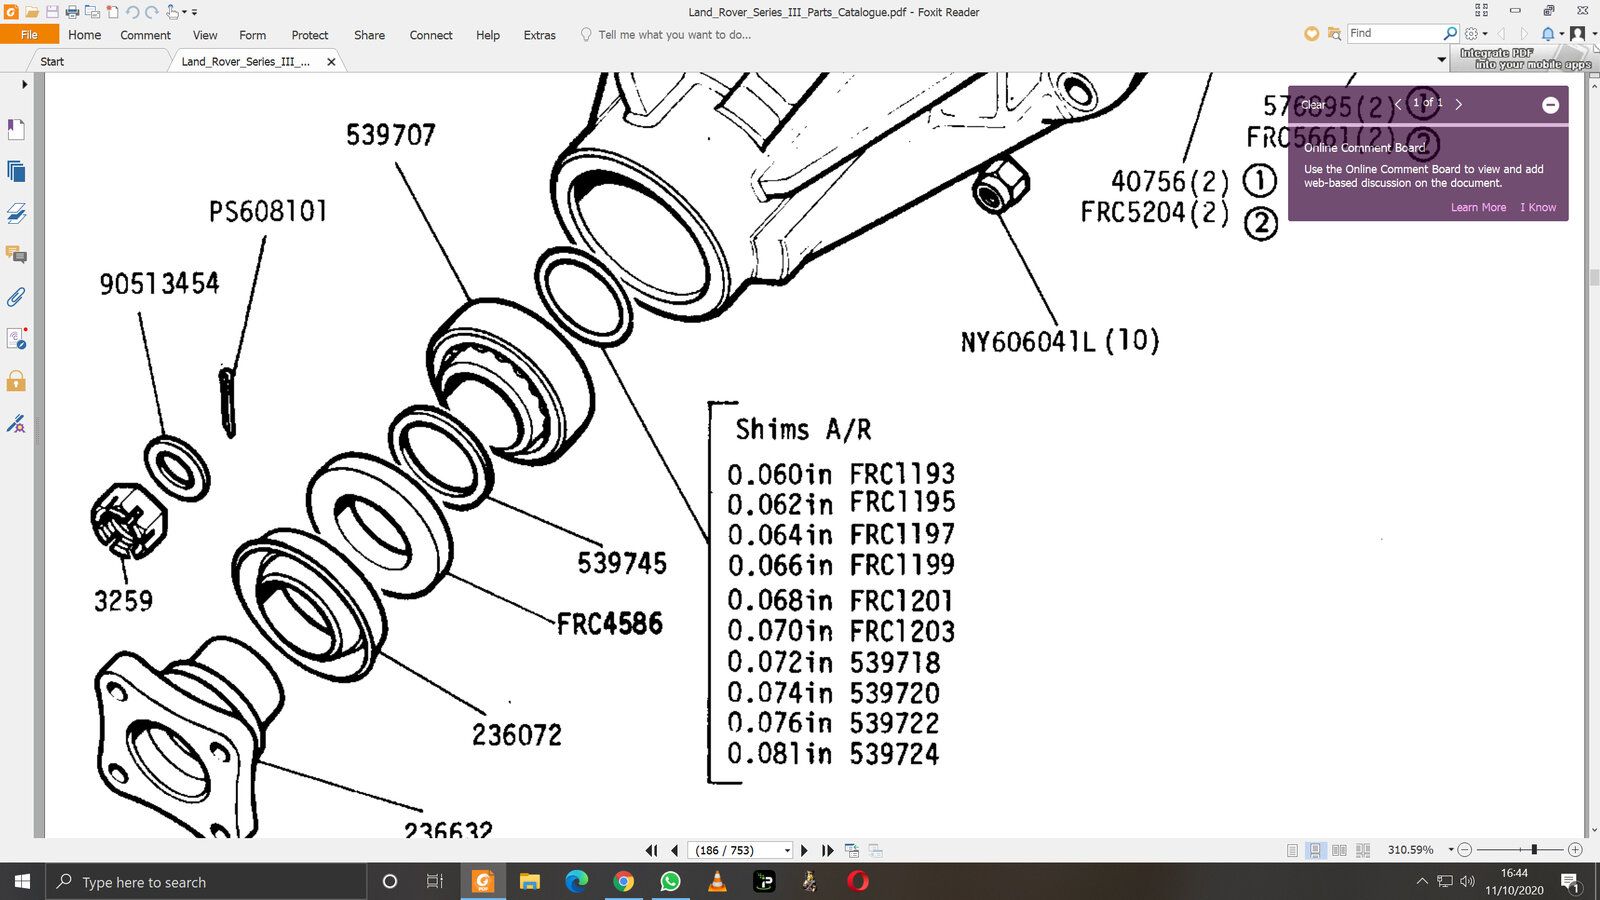Jump to the first page
The height and width of the screenshot is (900, 1600).
point(652,850)
